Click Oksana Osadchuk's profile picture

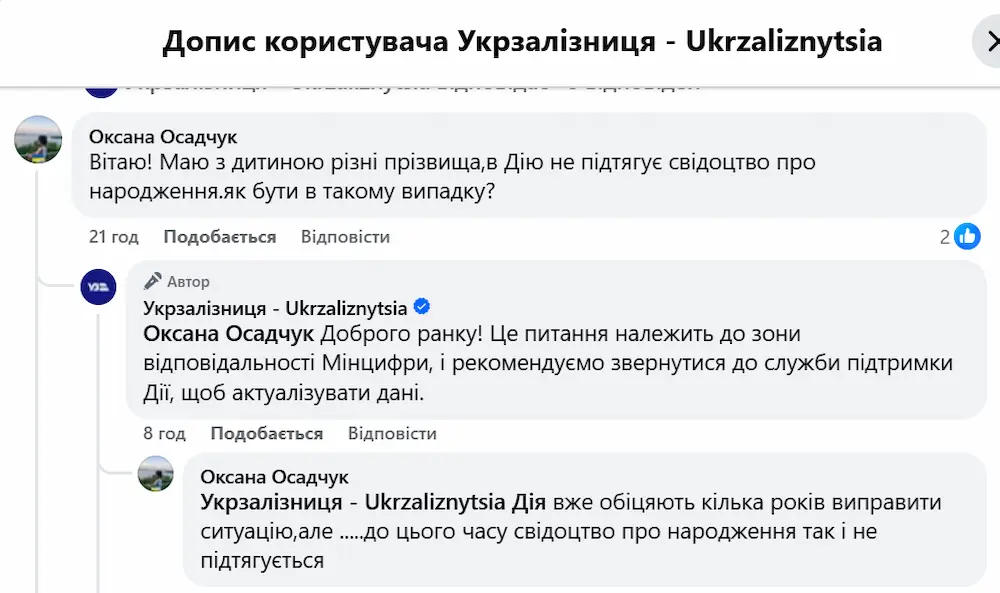(x=39, y=139)
